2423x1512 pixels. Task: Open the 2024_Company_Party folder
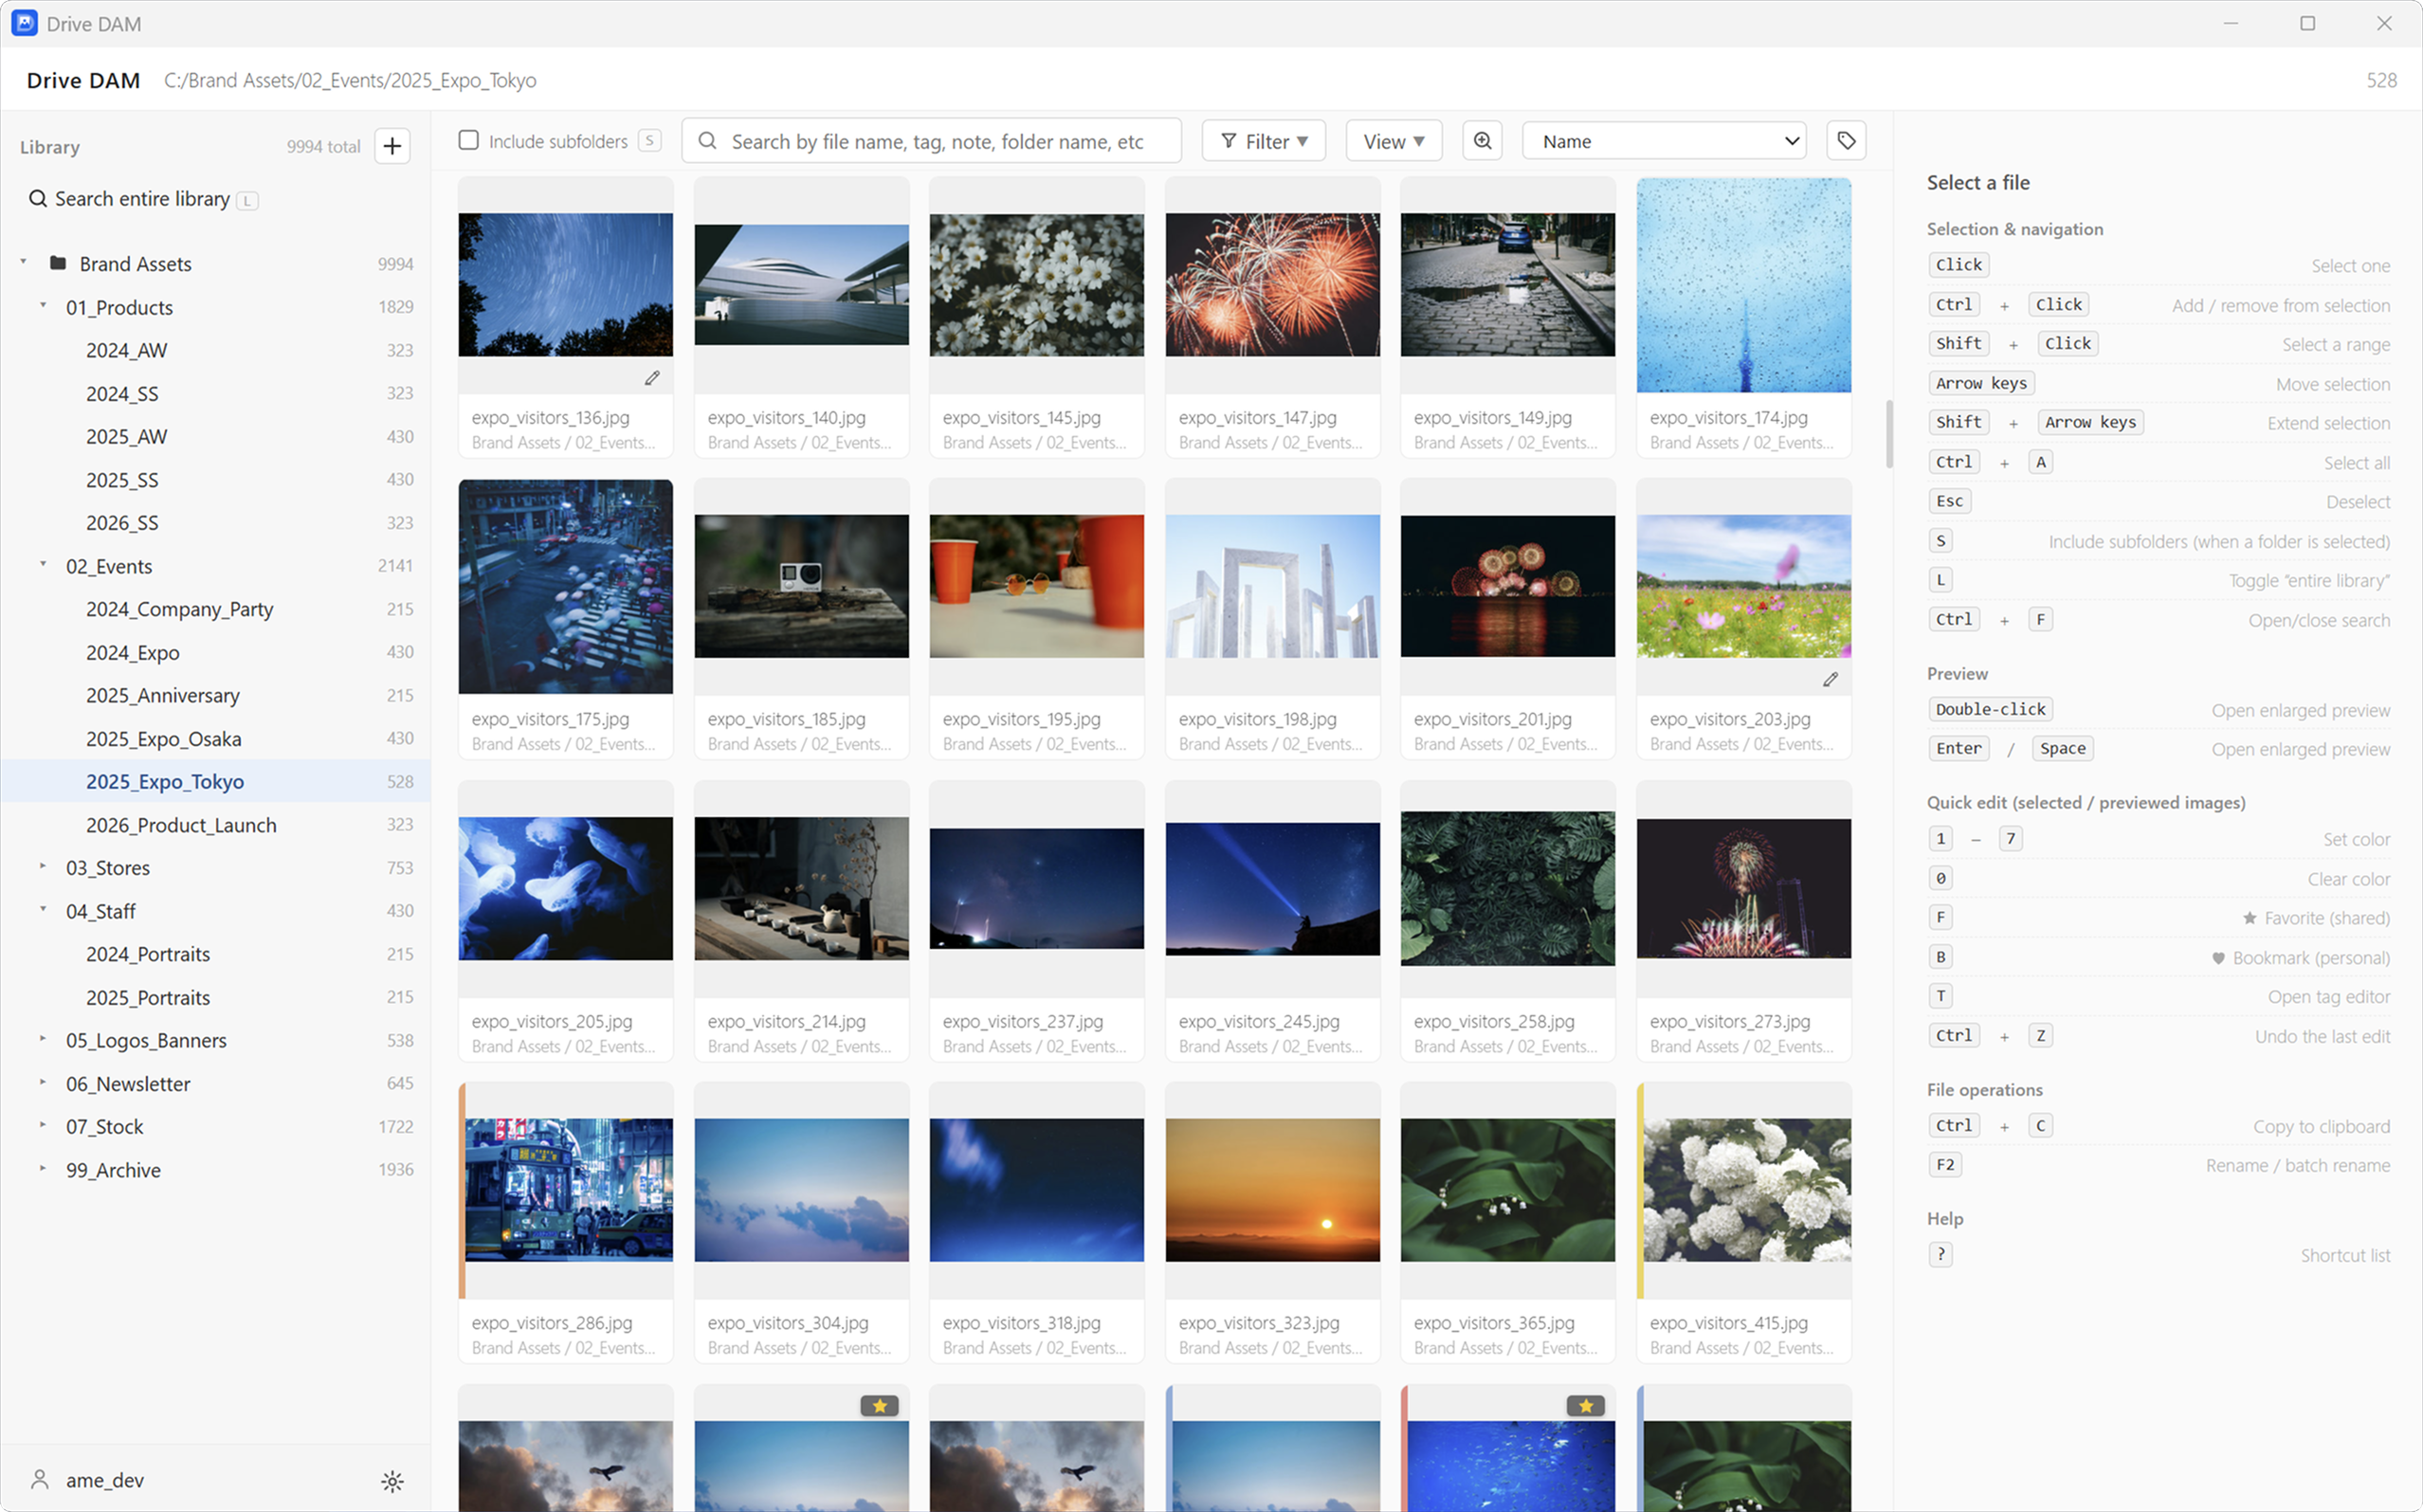pyautogui.click(x=216, y=609)
